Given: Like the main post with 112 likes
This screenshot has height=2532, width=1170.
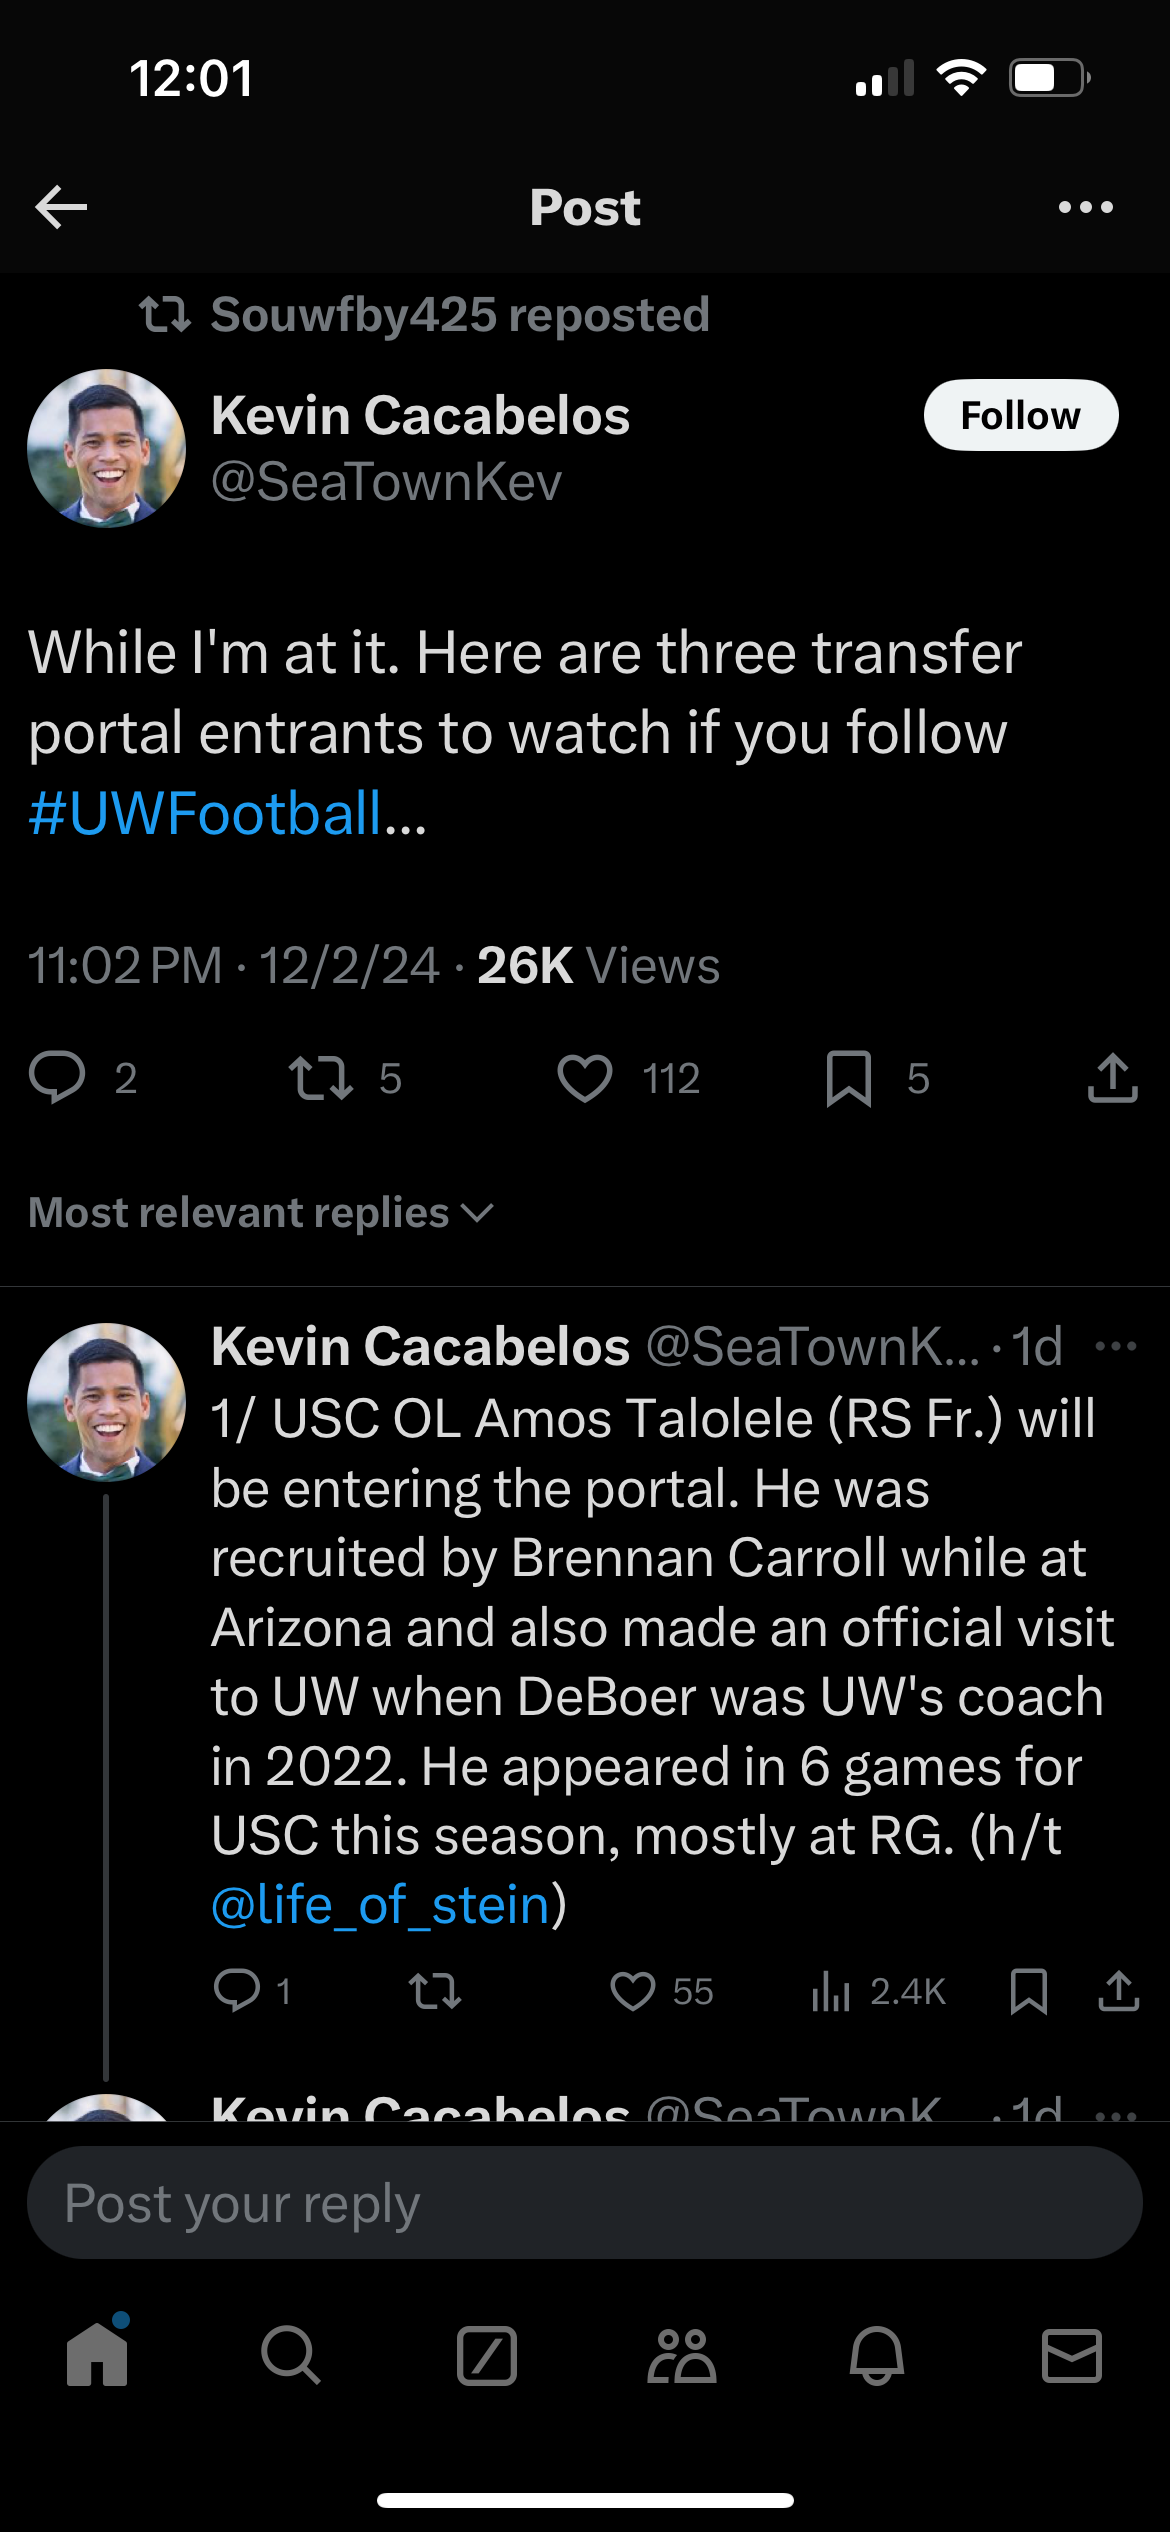Looking at the screenshot, I should tap(585, 1078).
